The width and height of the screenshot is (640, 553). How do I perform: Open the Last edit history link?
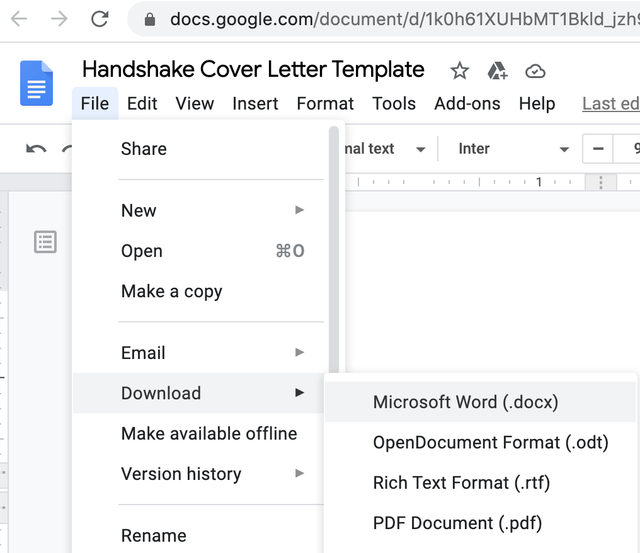point(611,104)
